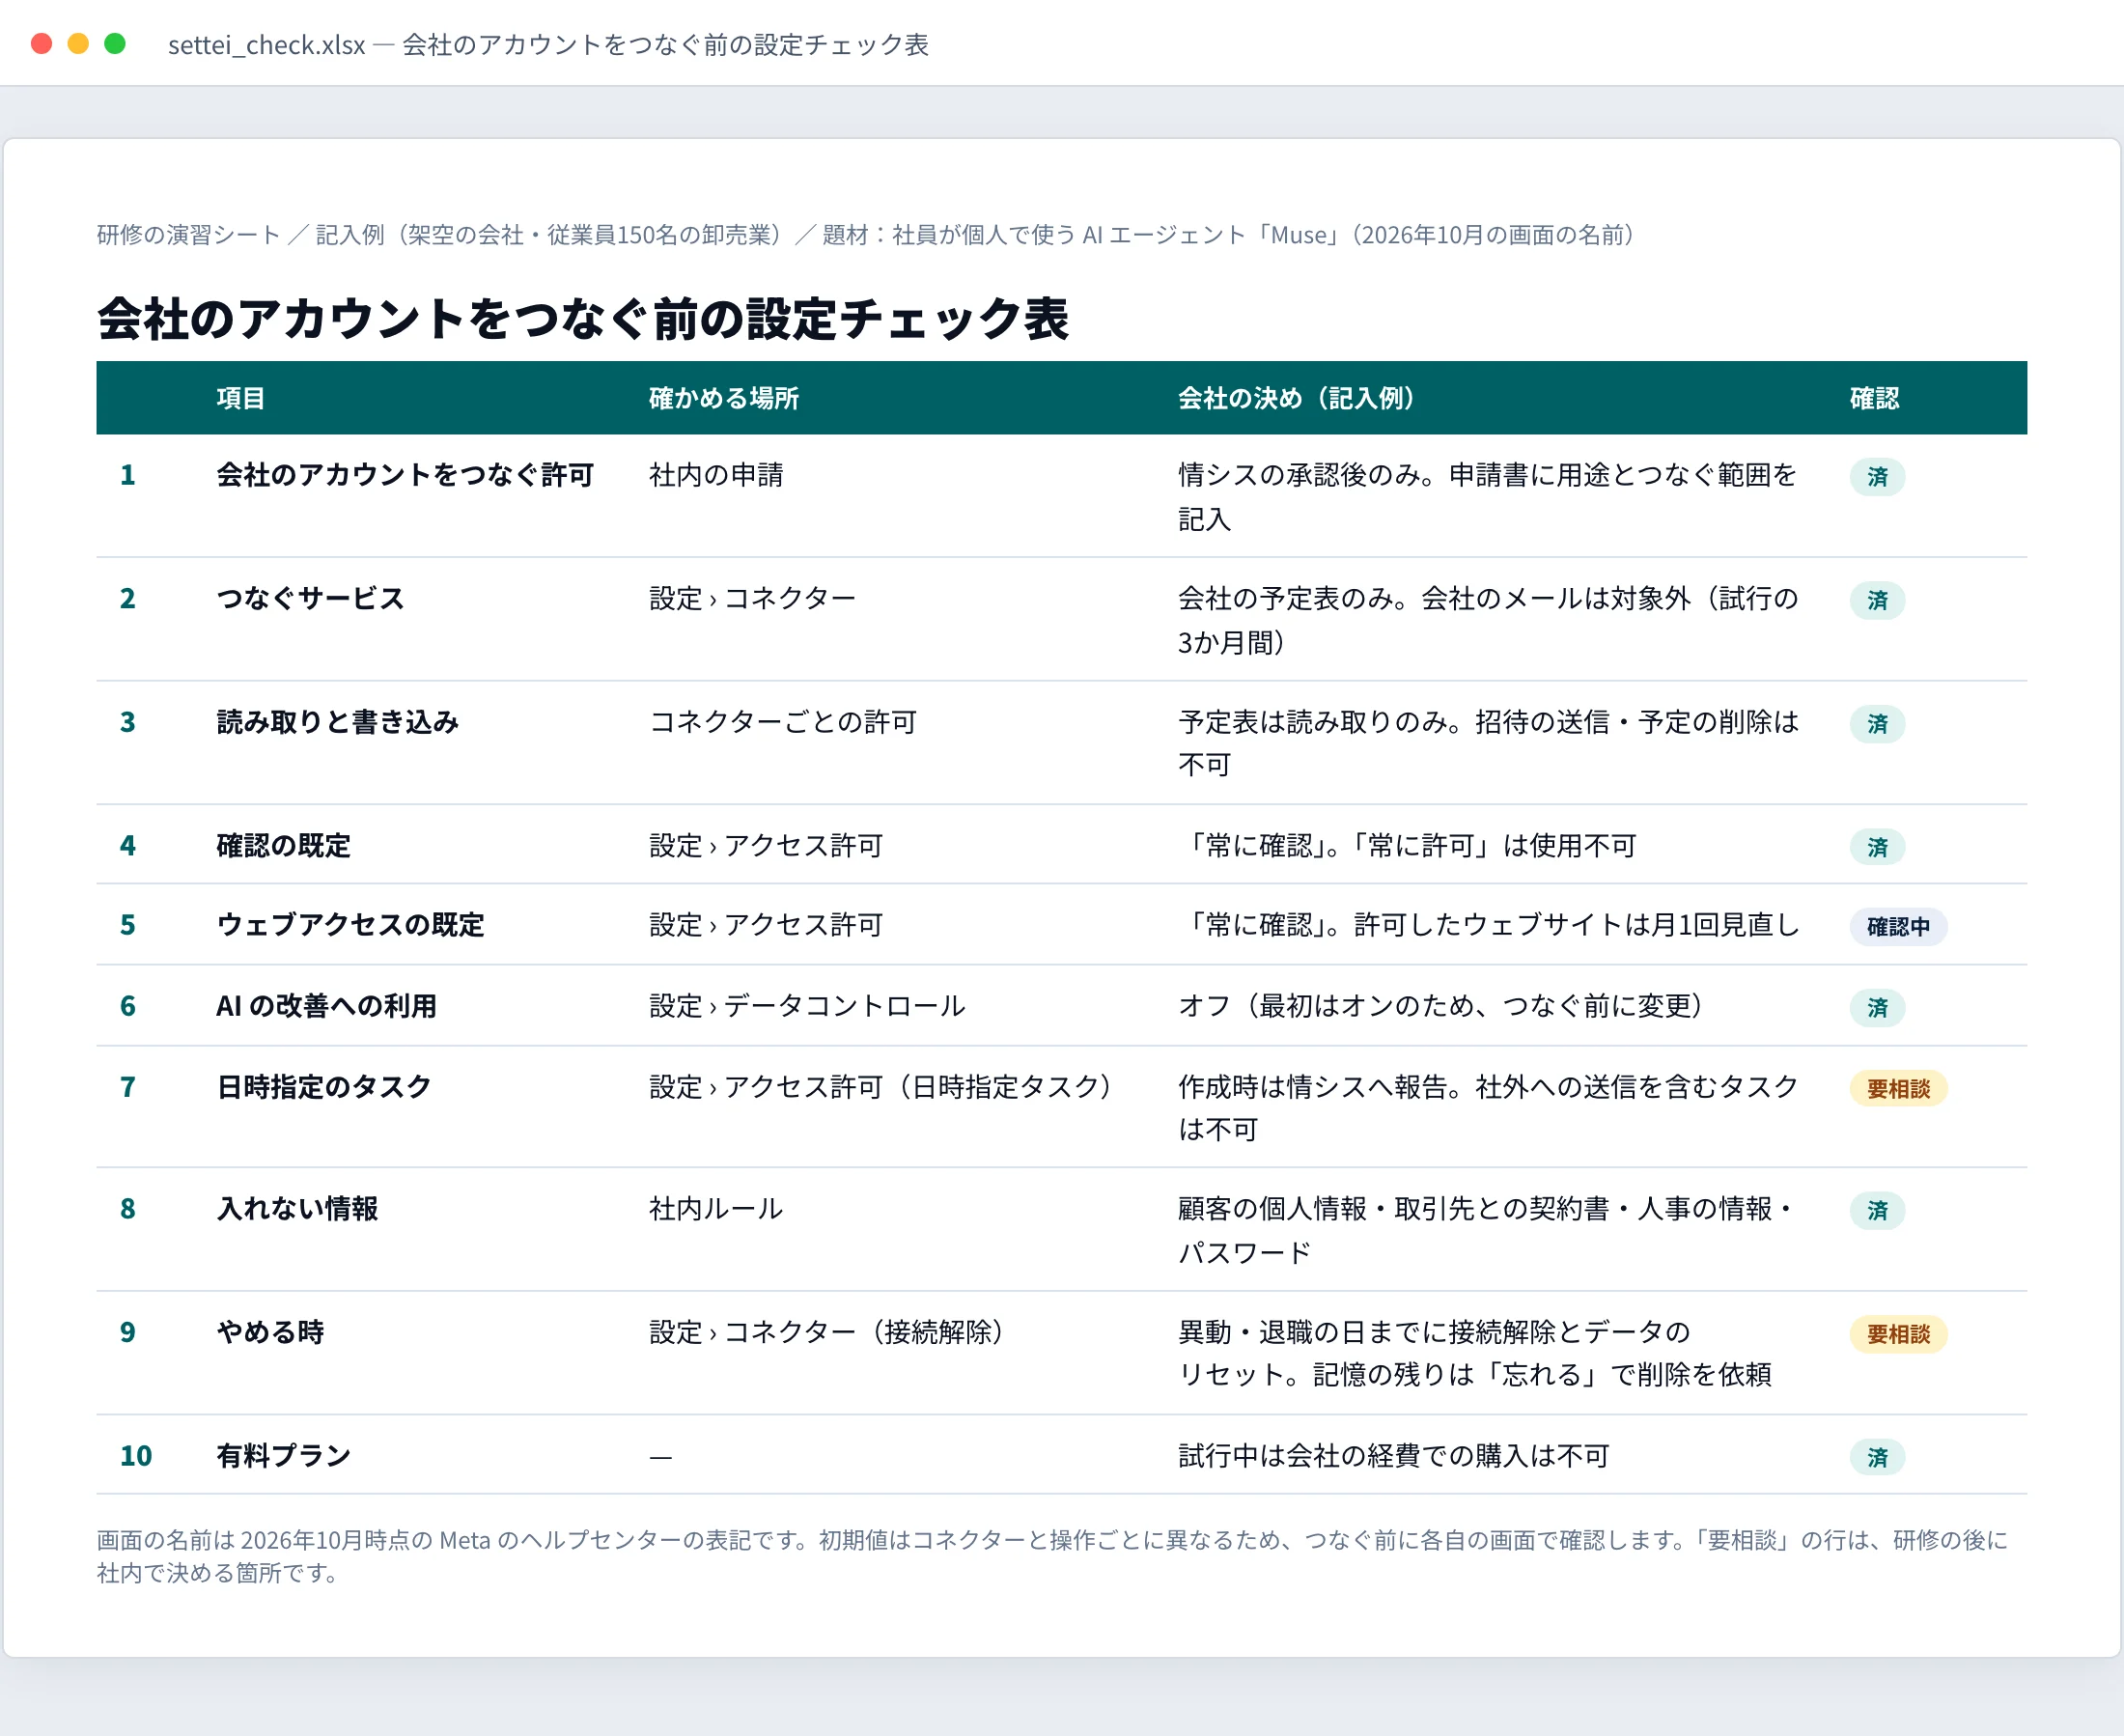
Task: Click the red close window button
Action: tap(42, 44)
